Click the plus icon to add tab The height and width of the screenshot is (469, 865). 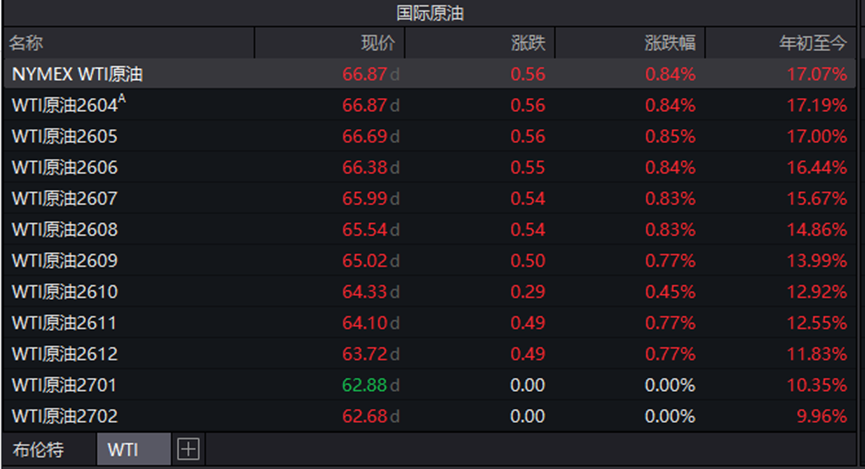click(x=187, y=450)
